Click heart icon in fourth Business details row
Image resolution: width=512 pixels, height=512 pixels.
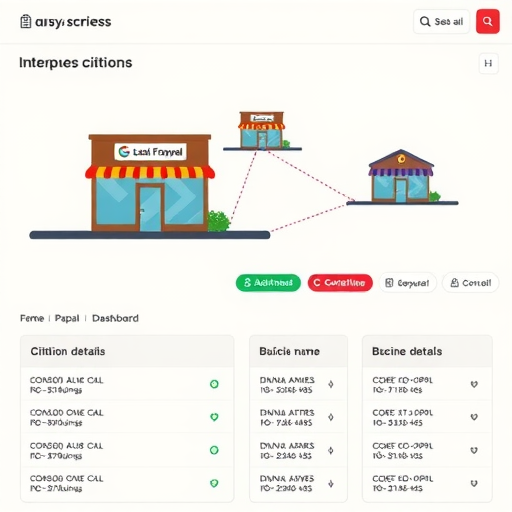(x=474, y=483)
